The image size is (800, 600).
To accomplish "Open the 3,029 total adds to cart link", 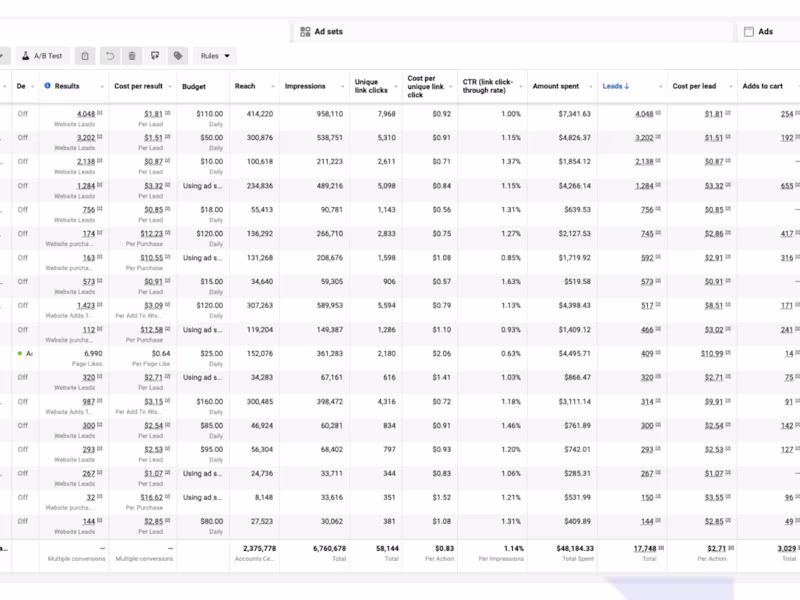I will (787, 548).
